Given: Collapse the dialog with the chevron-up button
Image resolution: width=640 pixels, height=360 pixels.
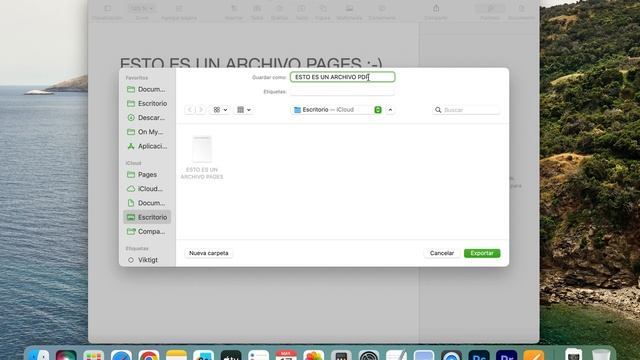Looking at the screenshot, I should [390, 110].
